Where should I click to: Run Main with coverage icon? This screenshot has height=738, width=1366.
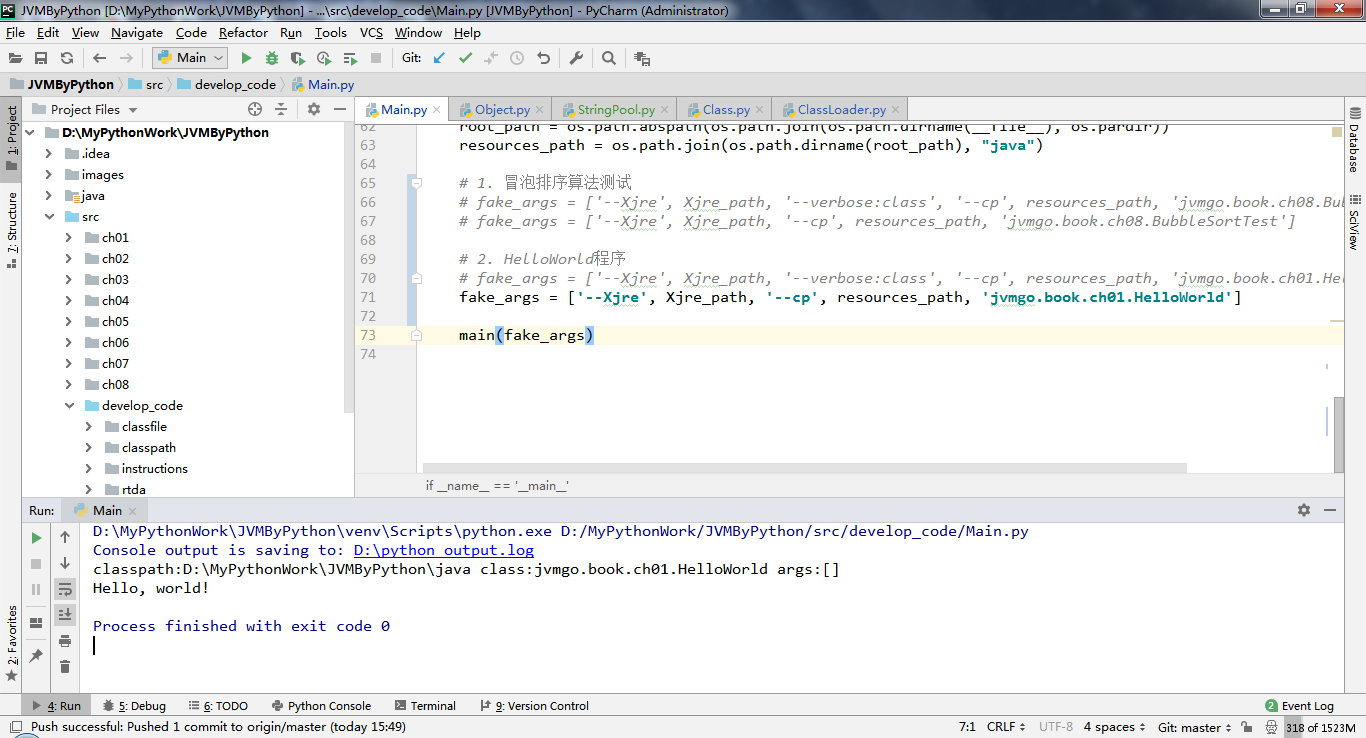(x=298, y=58)
